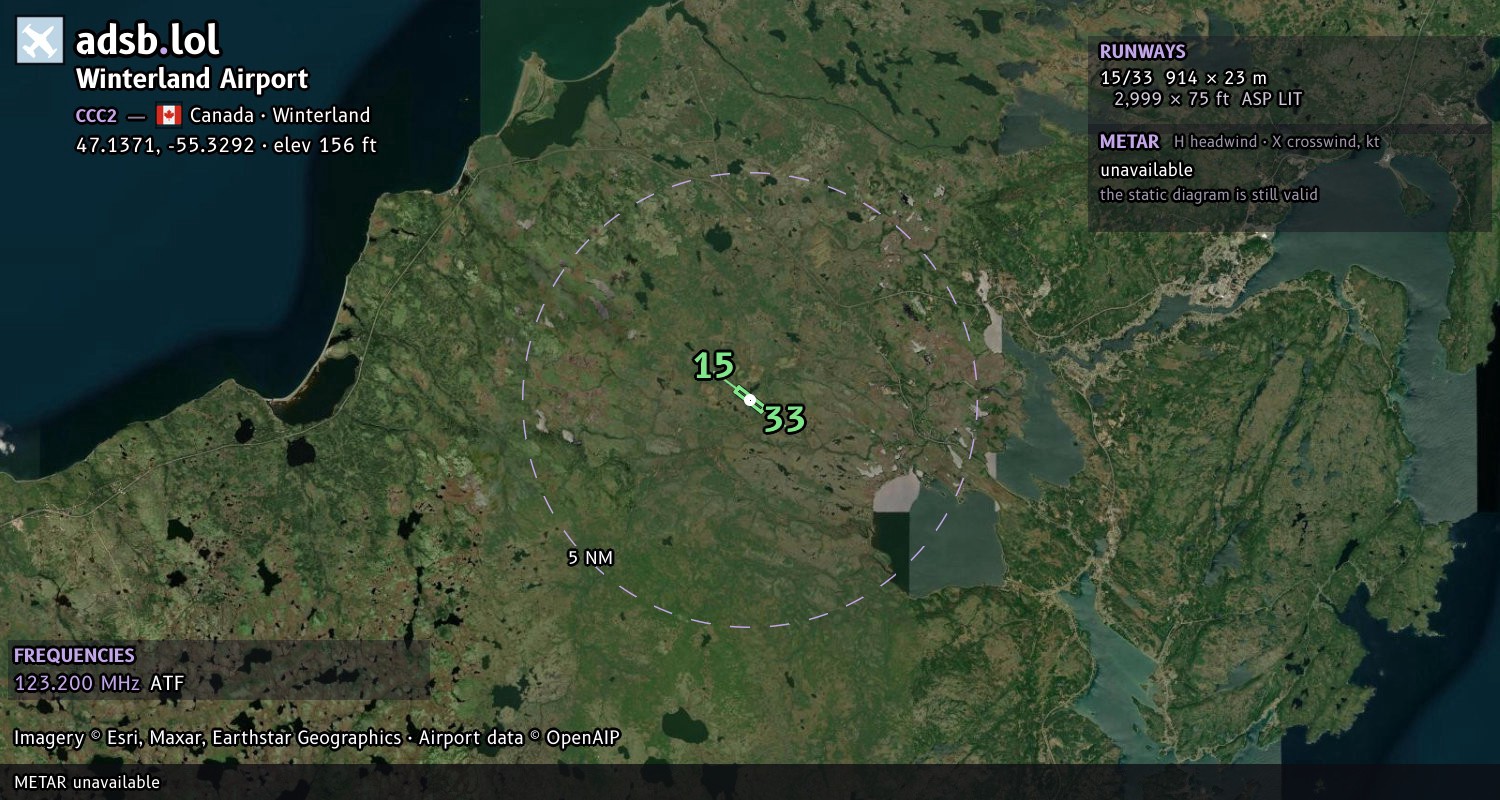
Task: Click the "5 NM" range ring label
Action: 590,558
